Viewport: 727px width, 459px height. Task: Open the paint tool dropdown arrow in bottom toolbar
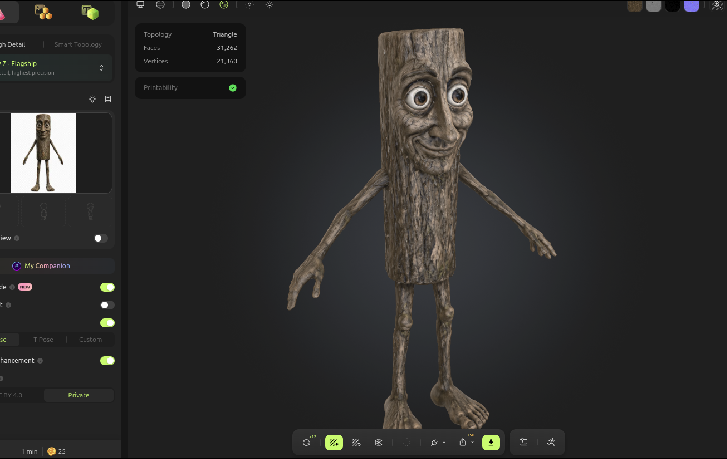(444, 443)
